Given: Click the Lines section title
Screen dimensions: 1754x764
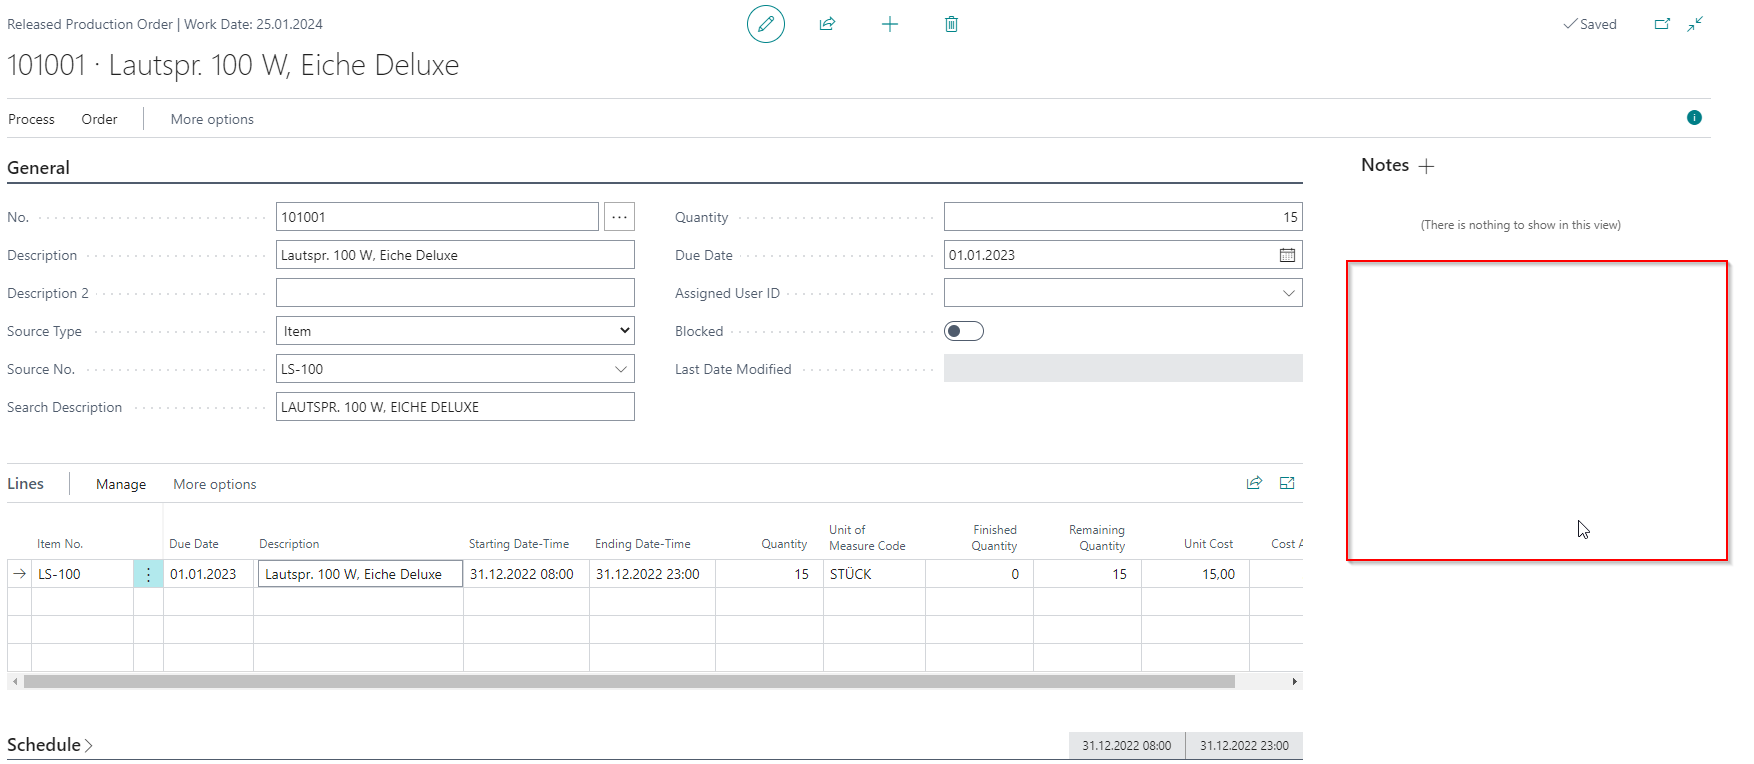Looking at the screenshot, I should (25, 484).
